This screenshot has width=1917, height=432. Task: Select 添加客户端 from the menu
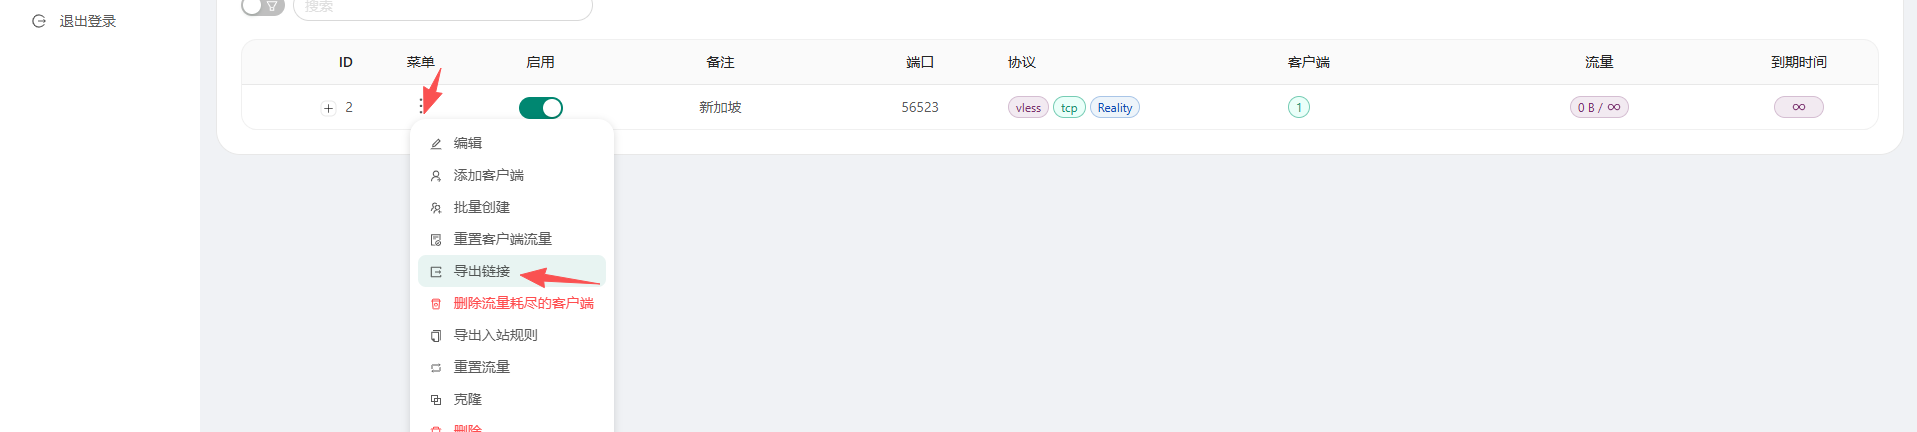pyautogui.click(x=488, y=175)
